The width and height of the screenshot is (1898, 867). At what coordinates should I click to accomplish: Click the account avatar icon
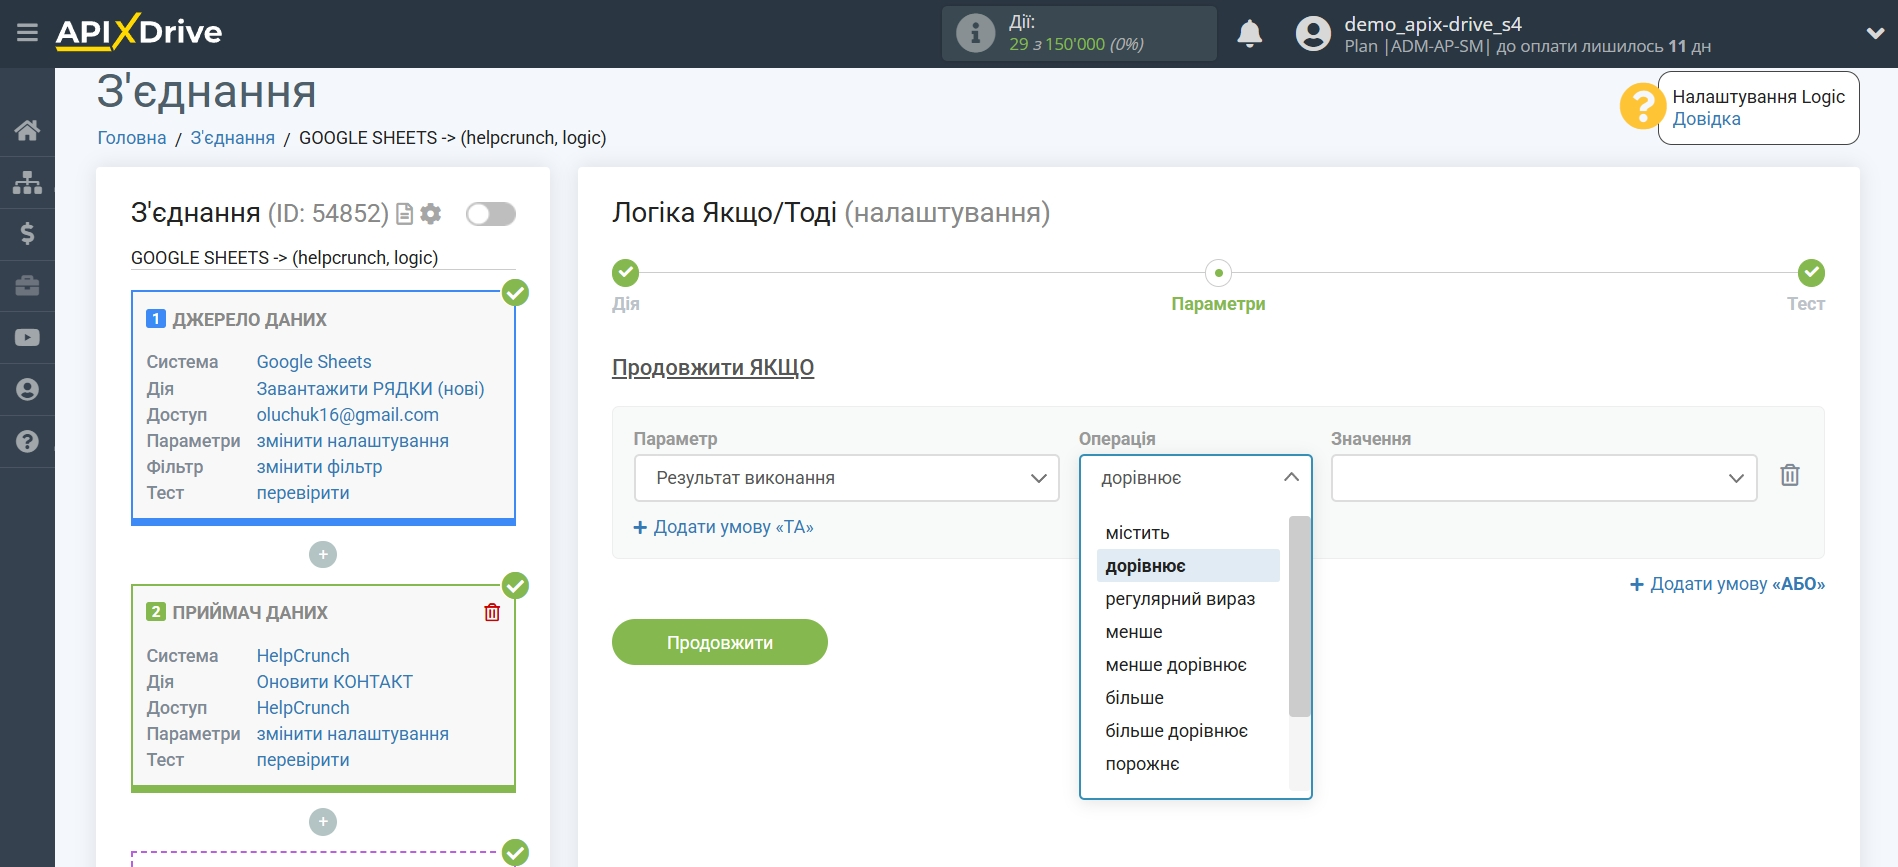click(1313, 33)
